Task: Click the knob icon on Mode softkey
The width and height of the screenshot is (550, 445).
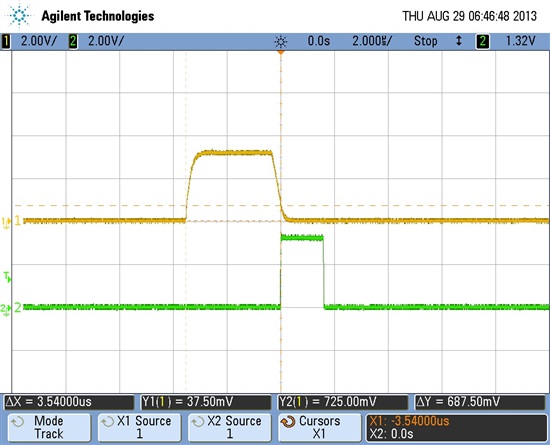Action: tap(17, 422)
